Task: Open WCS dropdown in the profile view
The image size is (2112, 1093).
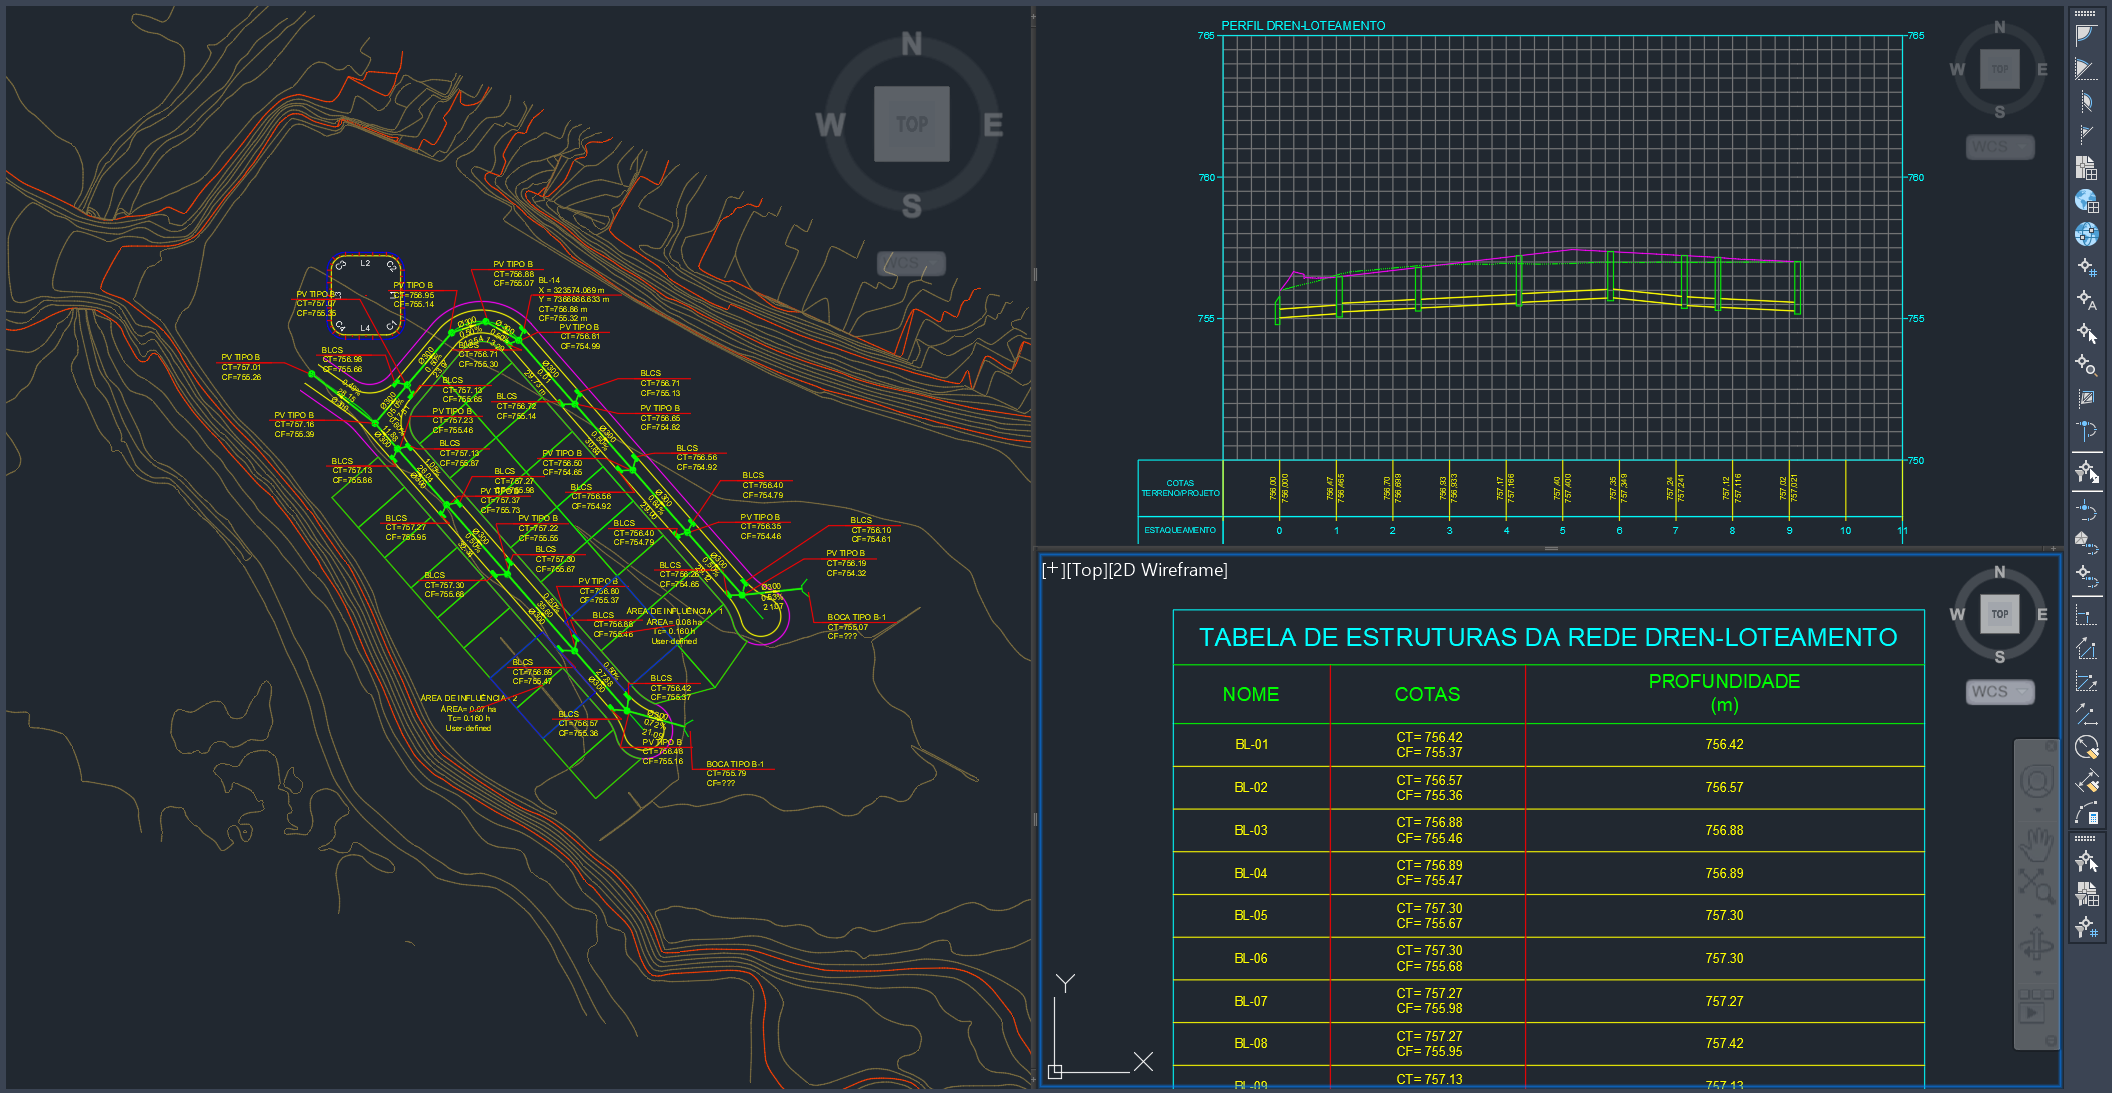Action: point(1999,147)
